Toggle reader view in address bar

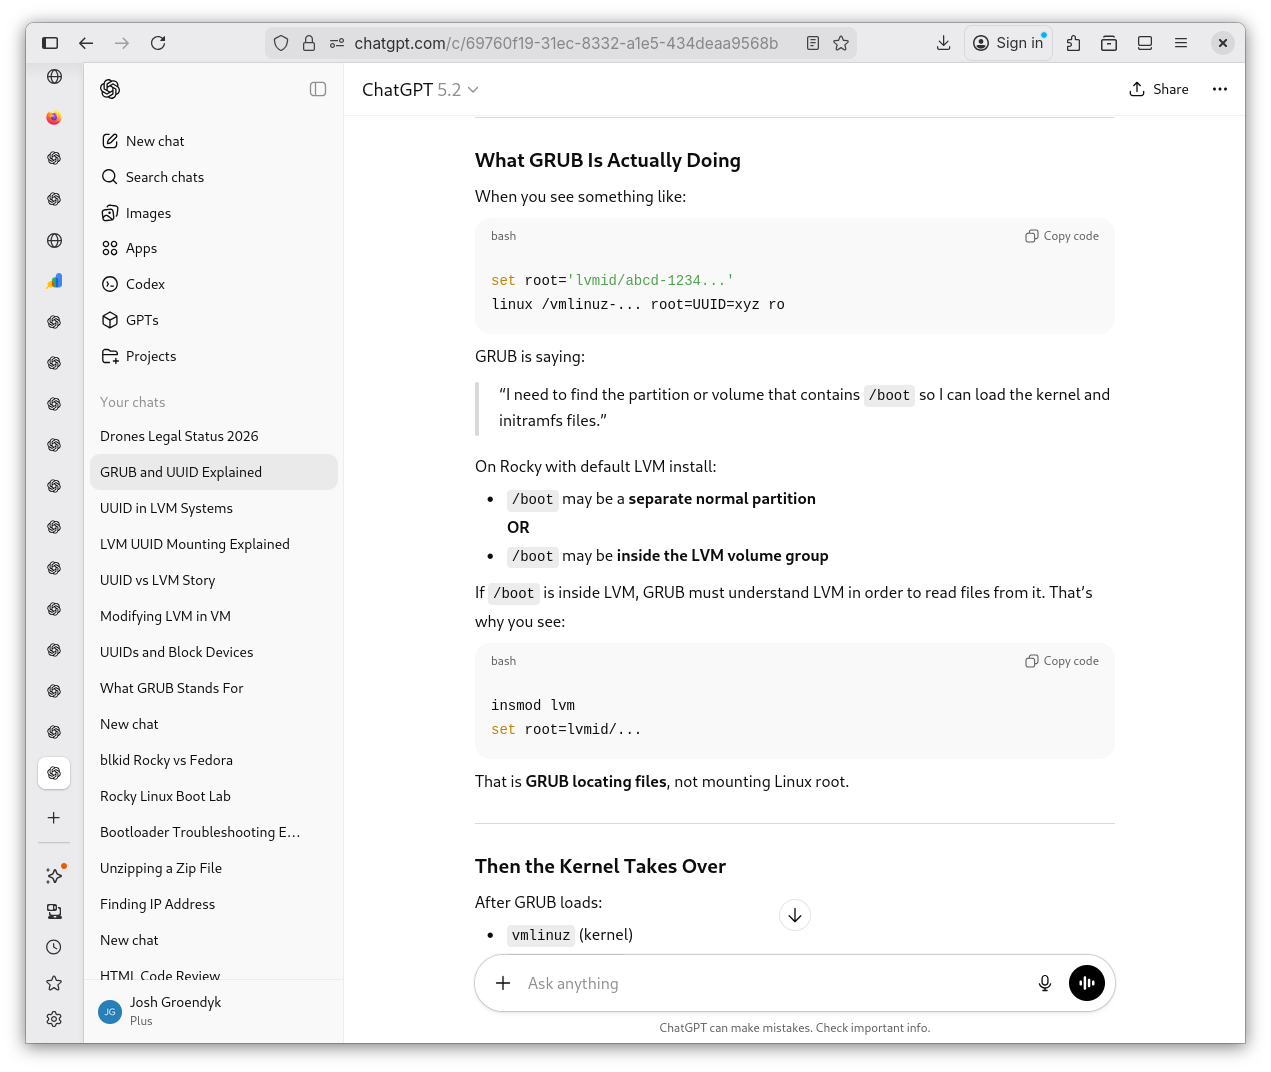point(813,43)
